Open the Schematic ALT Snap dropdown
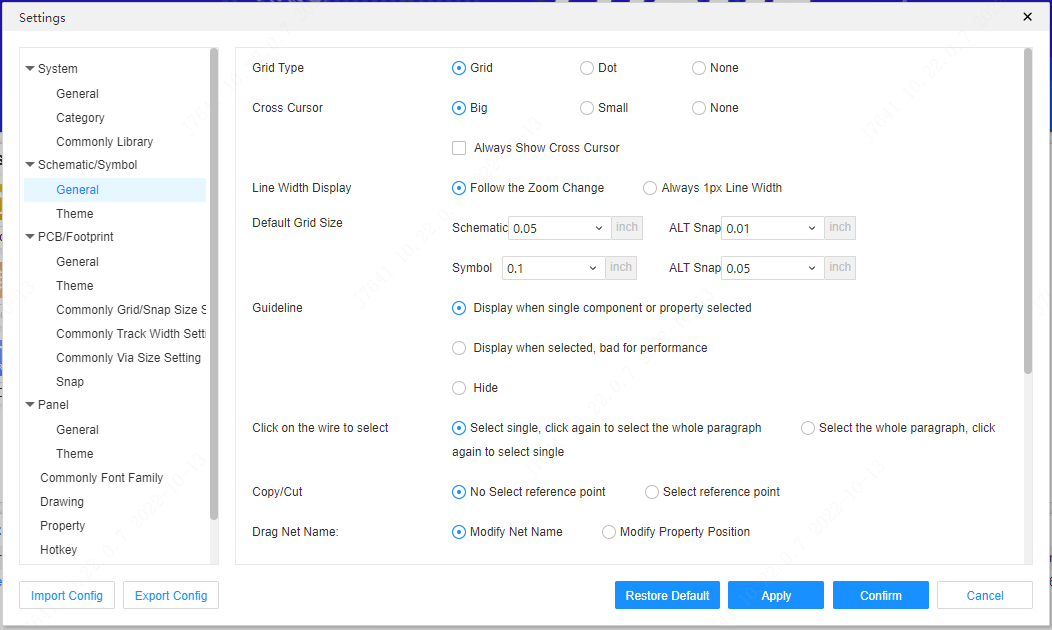Viewport: 1052px width, 630px height. [771, 227]
